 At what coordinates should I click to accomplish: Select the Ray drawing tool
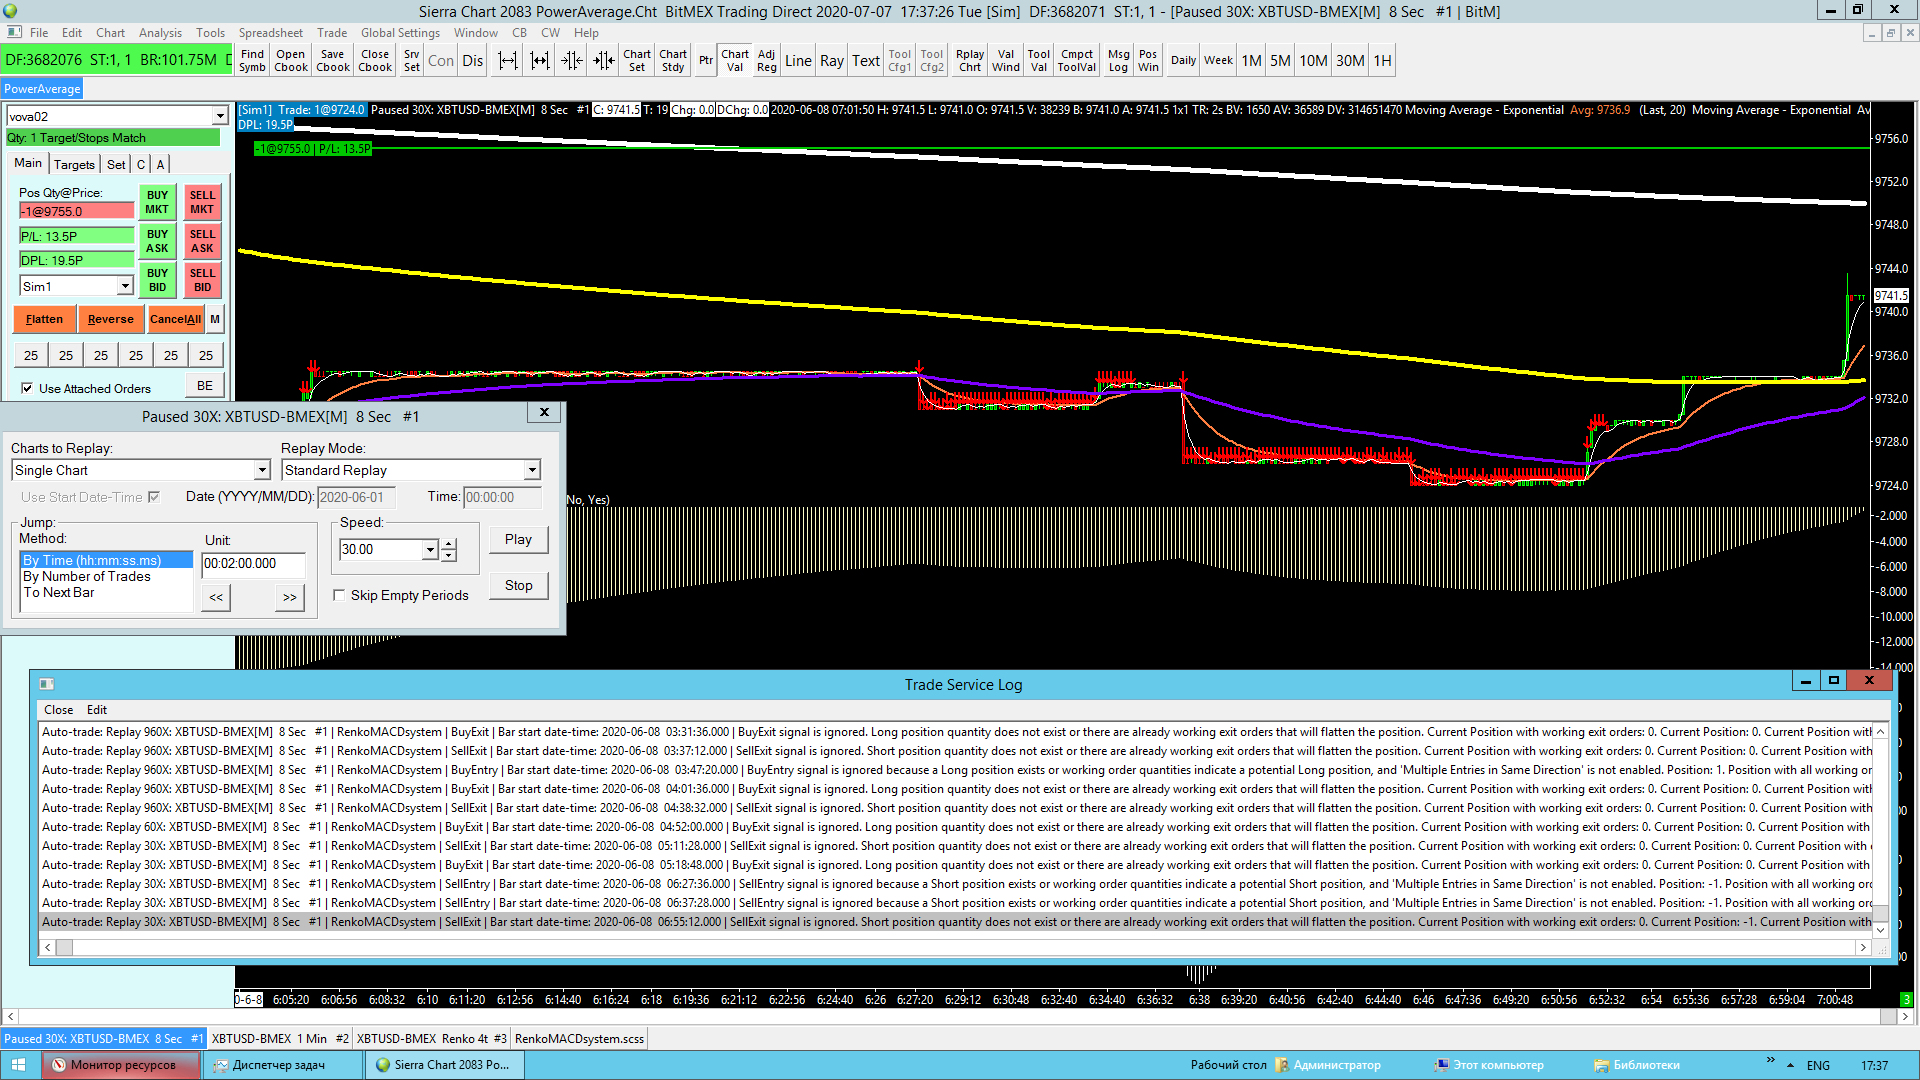pyautogui.click(x=831, y=61)
